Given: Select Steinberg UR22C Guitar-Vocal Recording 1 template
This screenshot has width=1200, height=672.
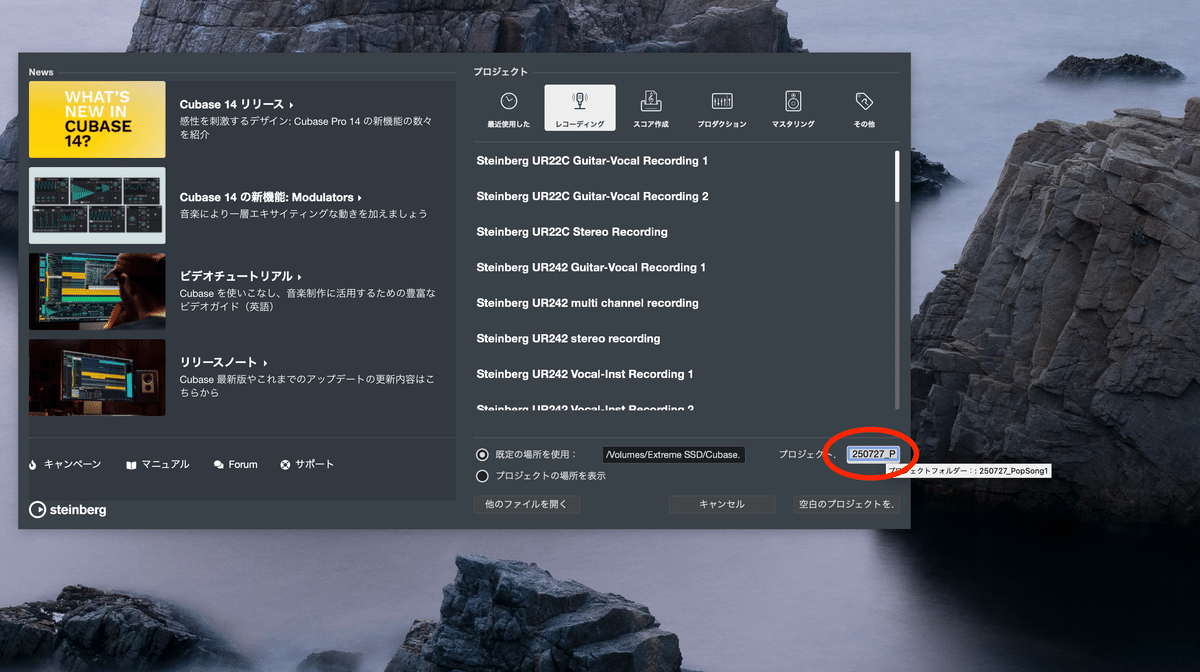Looking at the screenshot, I should (592, 161).
